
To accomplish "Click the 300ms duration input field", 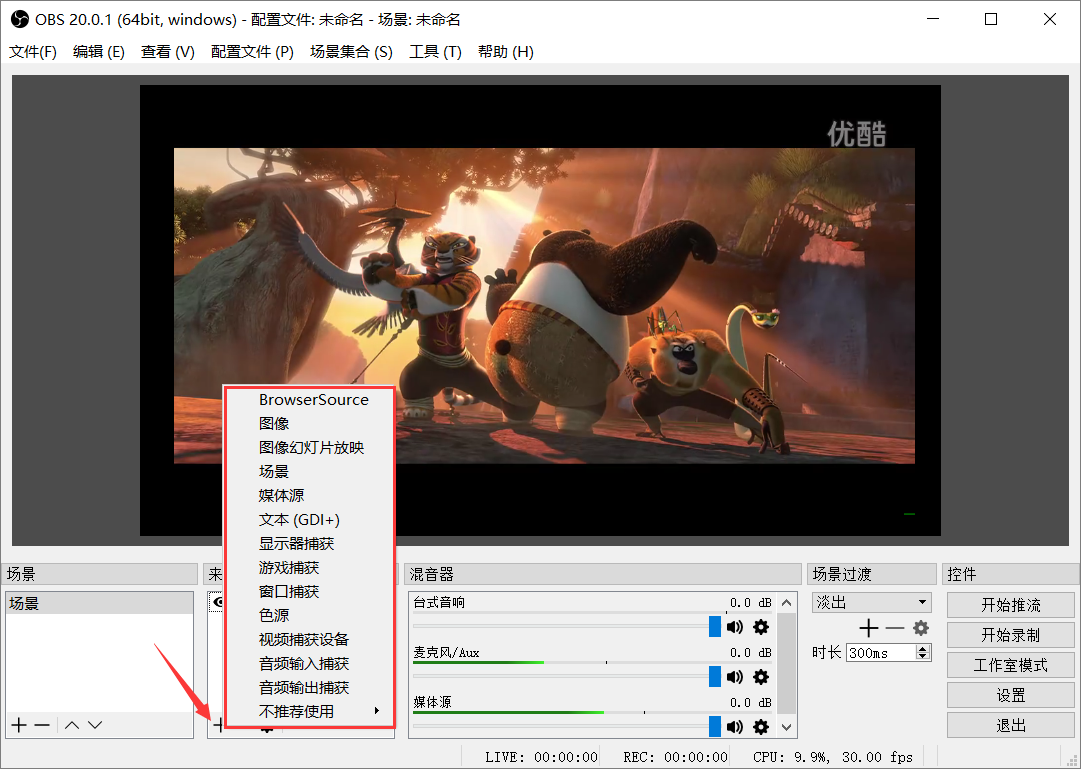I will pyautogui.click(x=882, y=652).
